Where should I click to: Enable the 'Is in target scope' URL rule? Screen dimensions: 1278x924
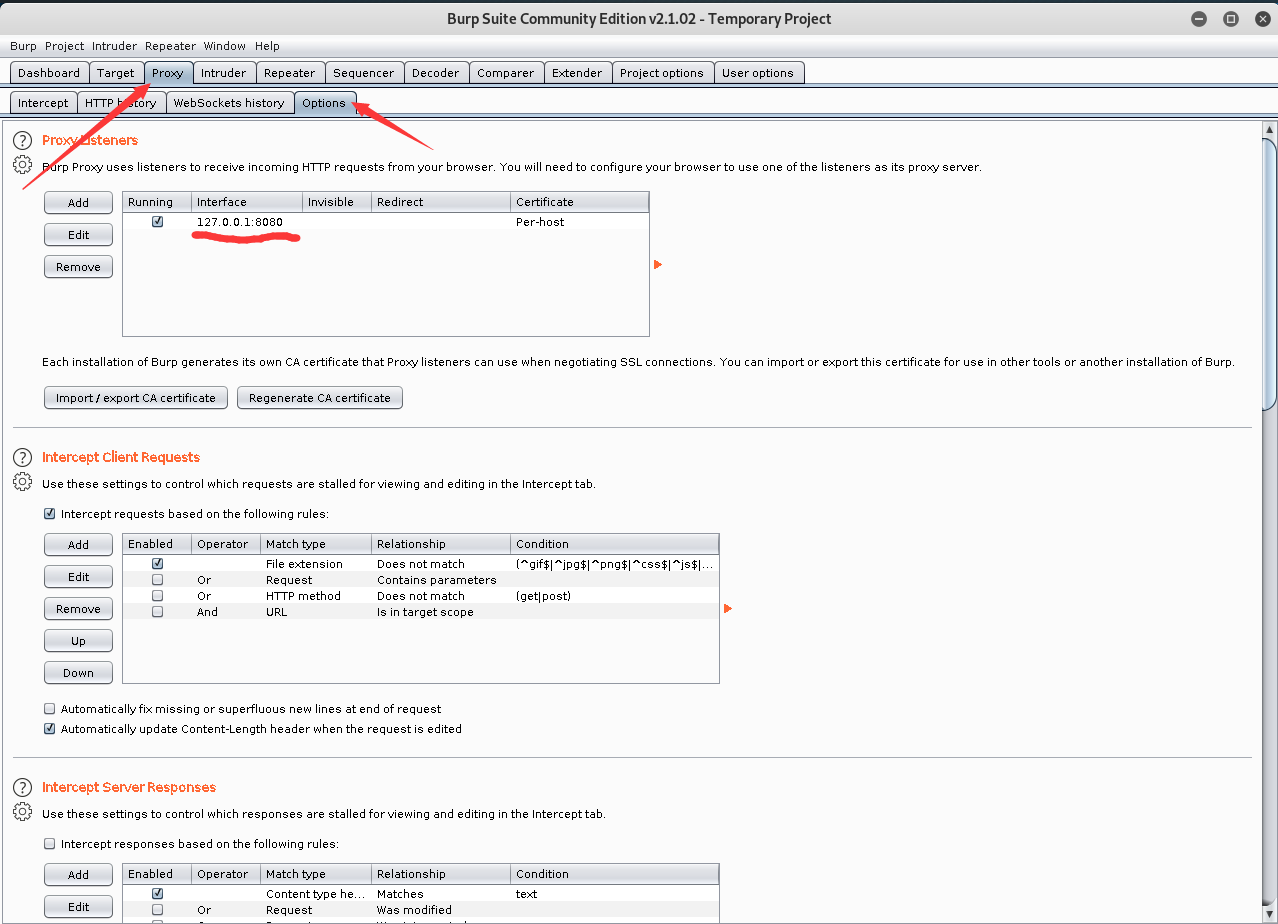point(157,612)
